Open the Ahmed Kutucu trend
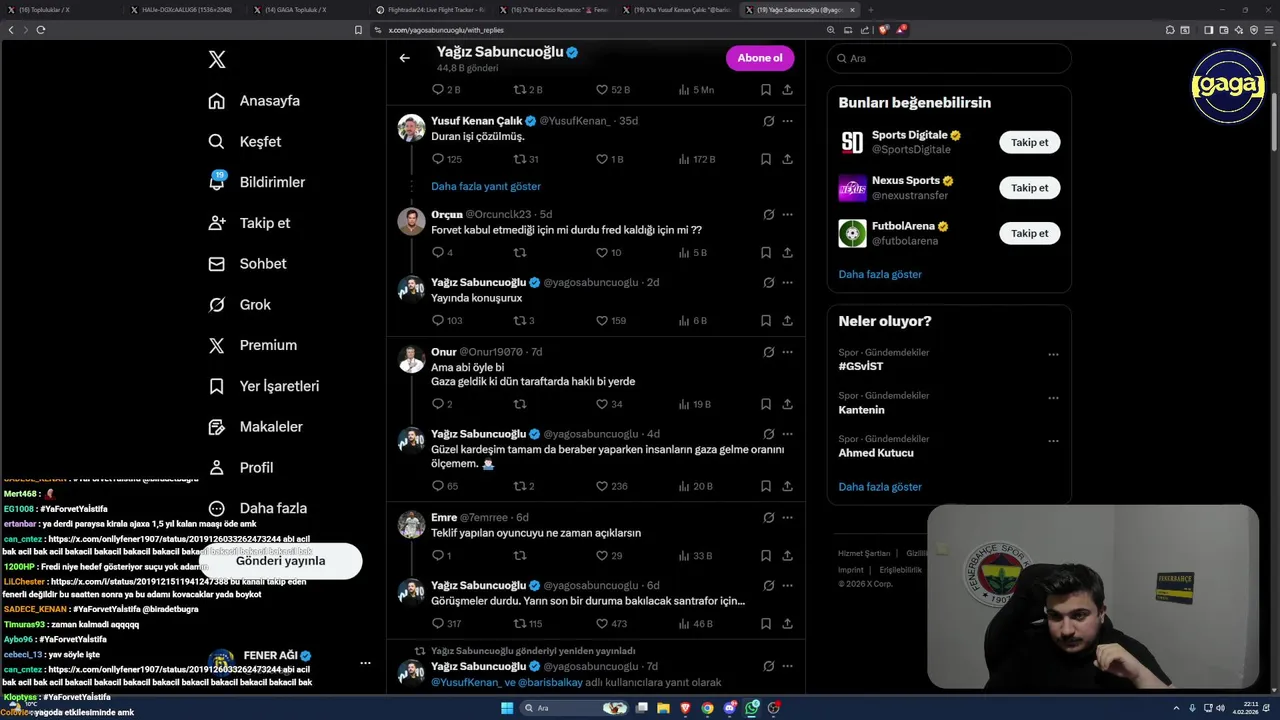Screen dimensions: 1280x720 point(876,453)
